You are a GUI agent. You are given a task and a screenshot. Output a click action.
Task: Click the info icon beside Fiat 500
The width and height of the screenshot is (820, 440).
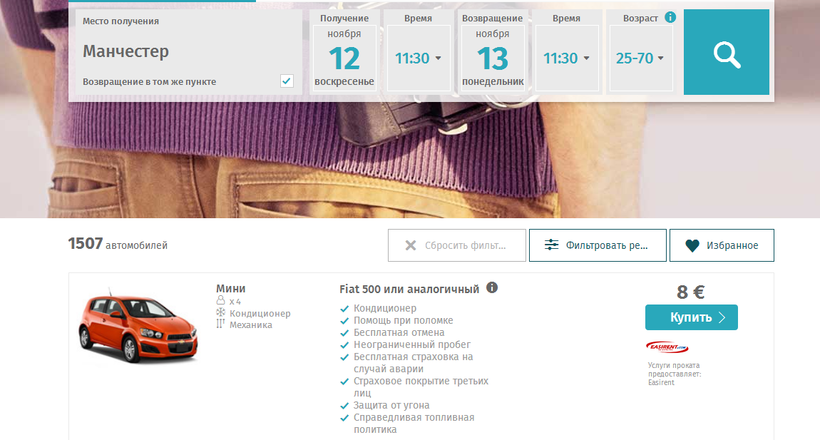[x=492, y=287]
